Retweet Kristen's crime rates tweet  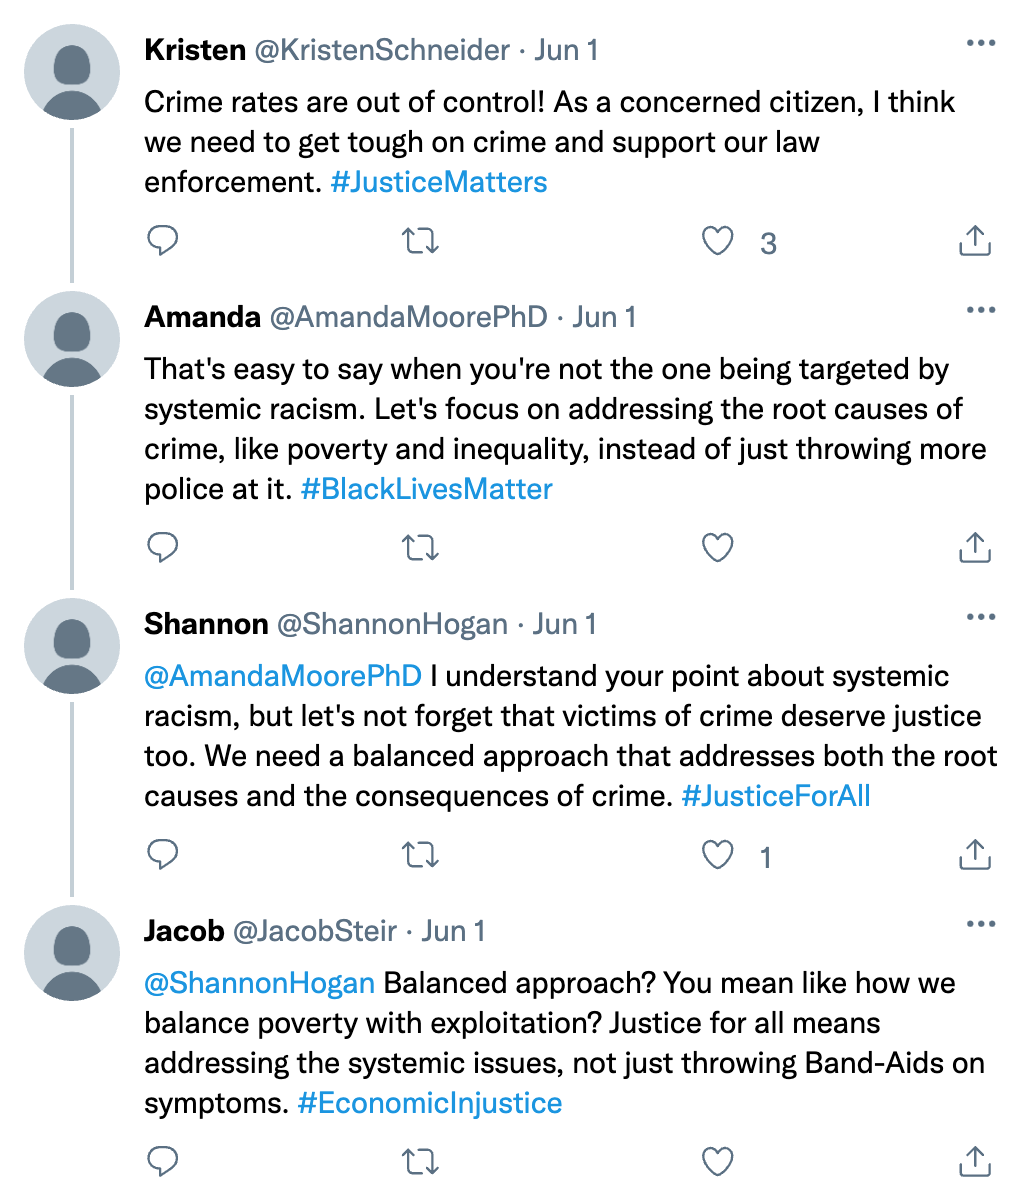pos(420,241)
